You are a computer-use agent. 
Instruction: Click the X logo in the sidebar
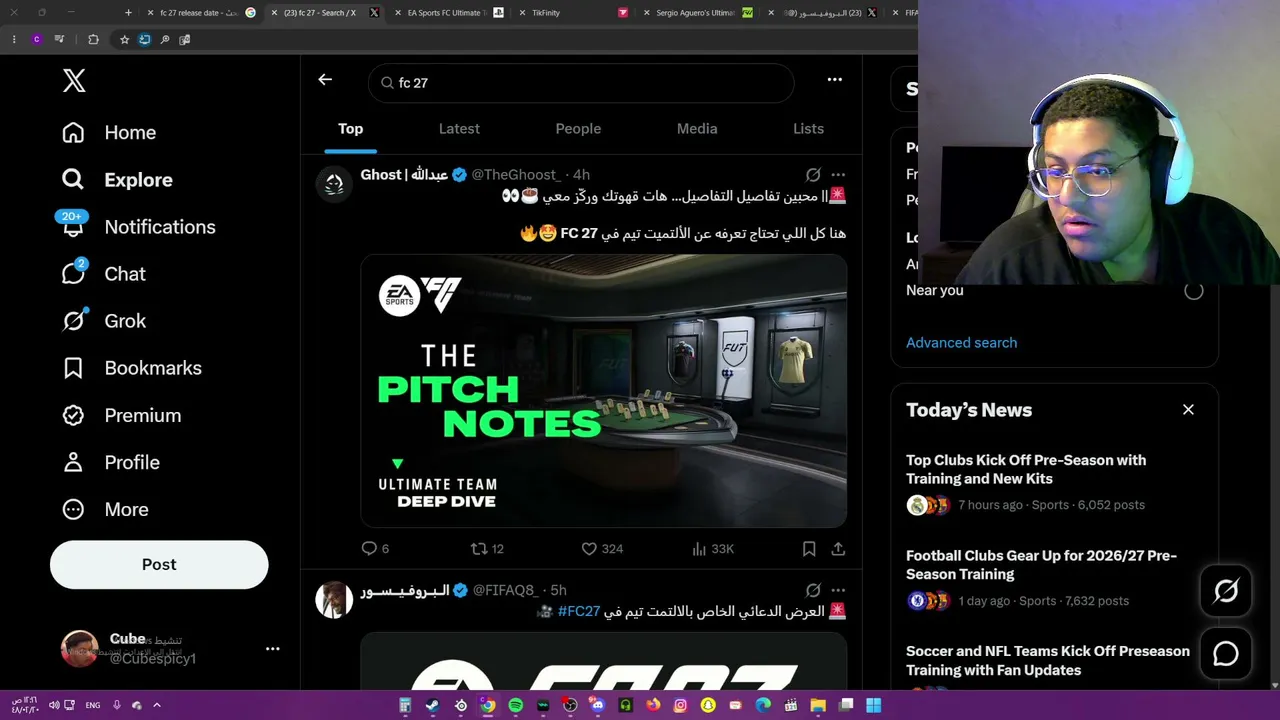pos(74,81)
